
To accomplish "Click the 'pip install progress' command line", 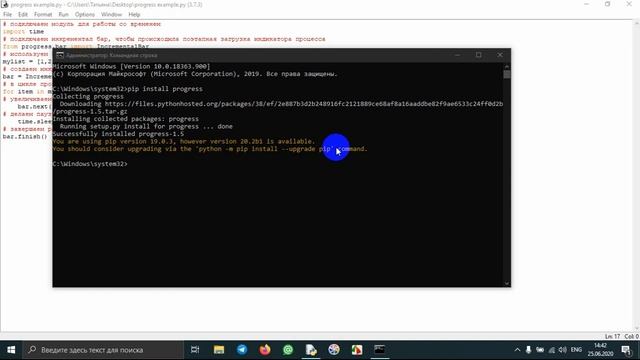I will pyautogui.click(x=127, y=89).
